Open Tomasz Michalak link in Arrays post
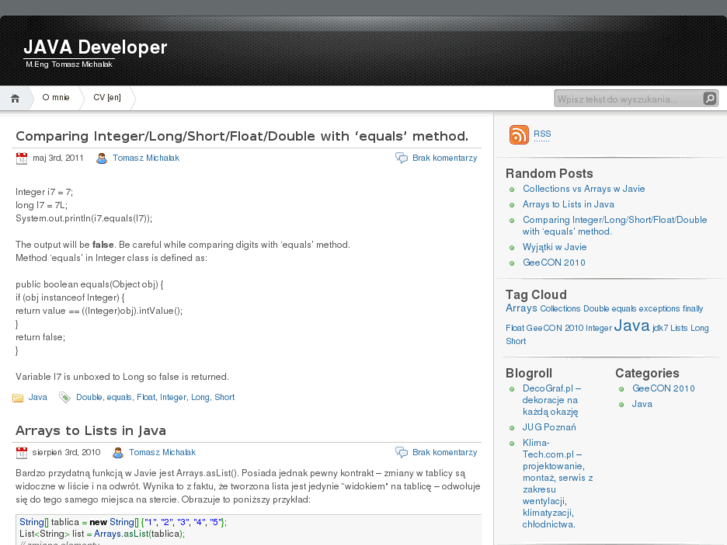 click(162, 452)
